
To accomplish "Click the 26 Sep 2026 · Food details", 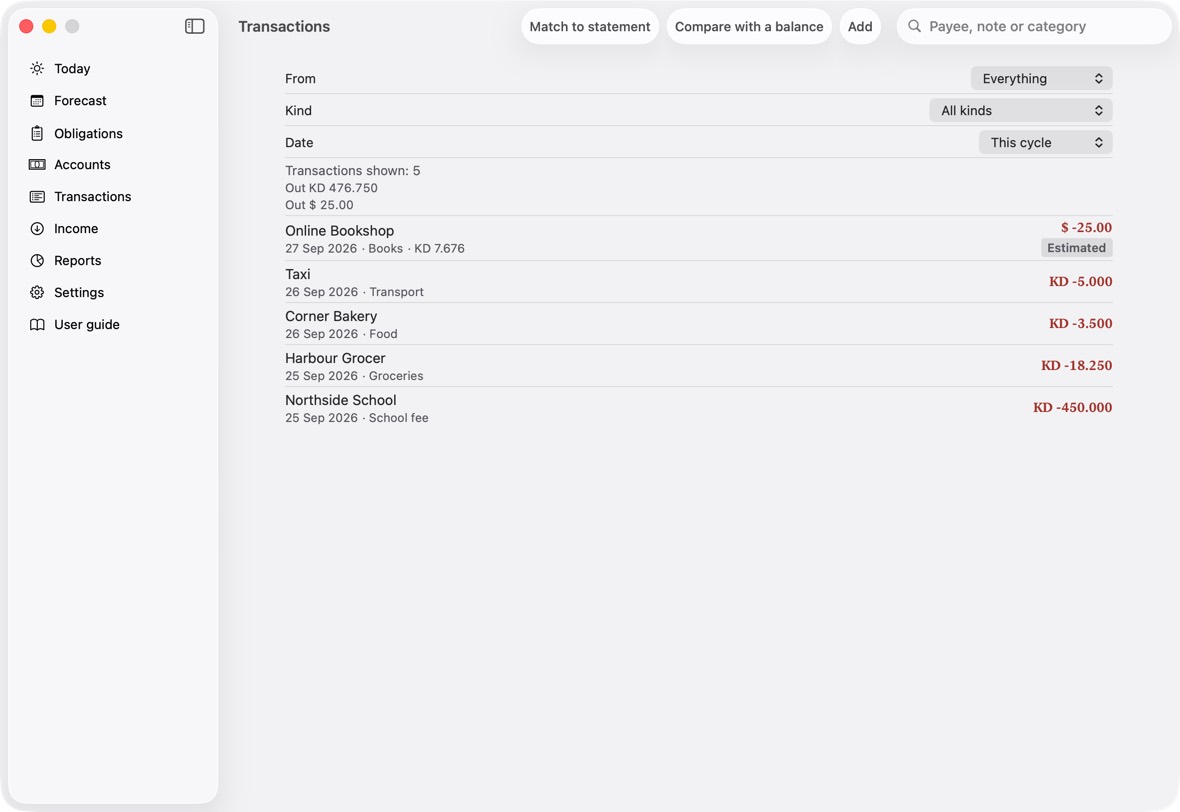I will 342,333.
